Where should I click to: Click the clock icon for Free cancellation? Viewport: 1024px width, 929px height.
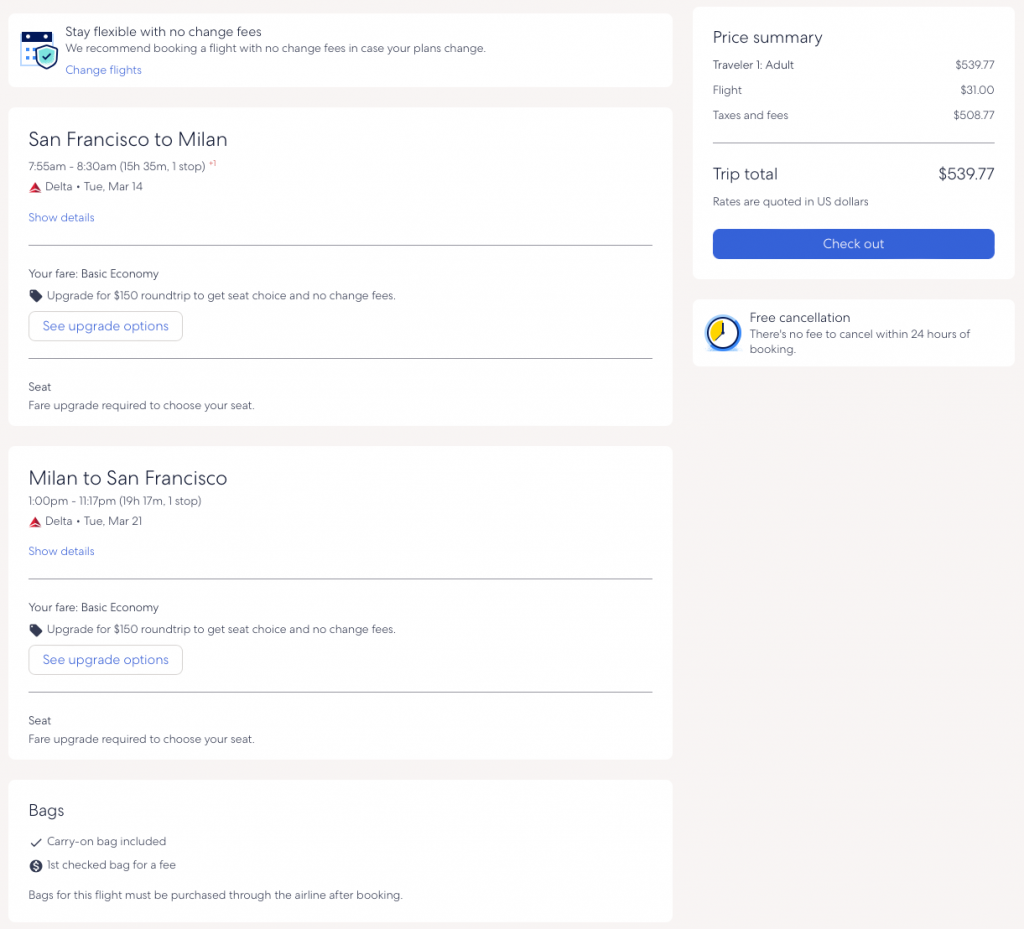tap(722, 333)
